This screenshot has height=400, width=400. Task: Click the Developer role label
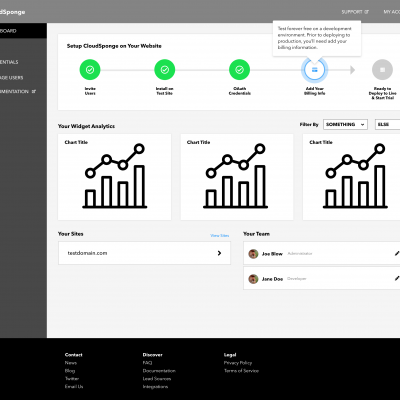(297, 278)
